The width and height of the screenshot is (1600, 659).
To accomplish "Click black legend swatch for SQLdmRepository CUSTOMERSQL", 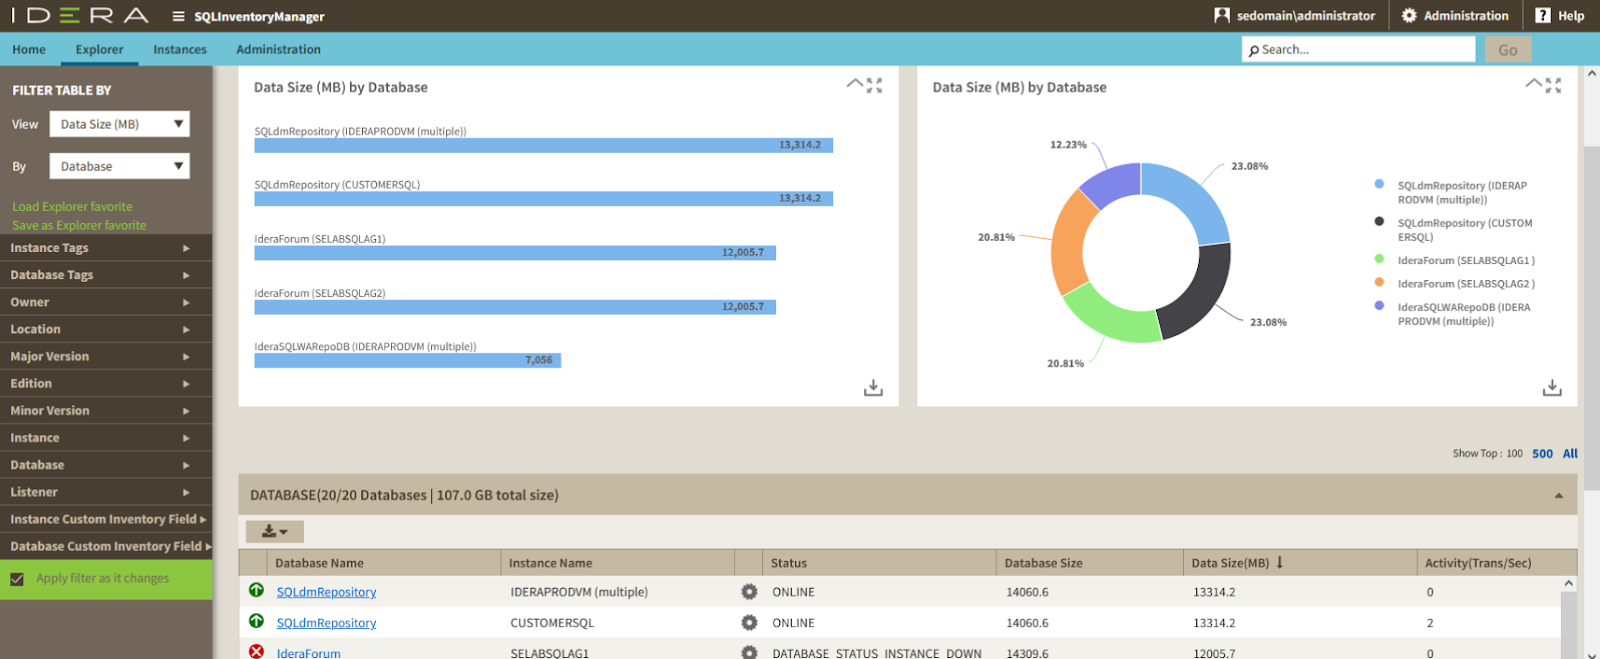I will pos(1379,221).
